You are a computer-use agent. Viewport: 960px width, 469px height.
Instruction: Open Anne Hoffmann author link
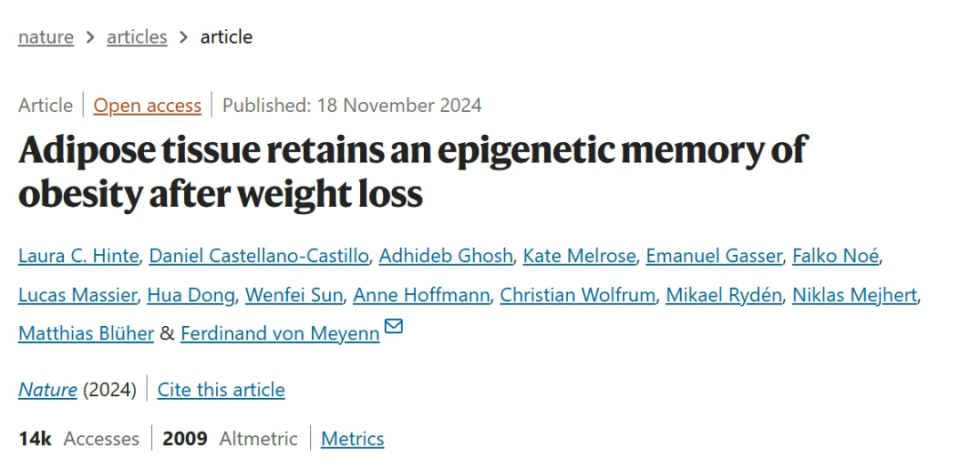(x=421, y=295)
